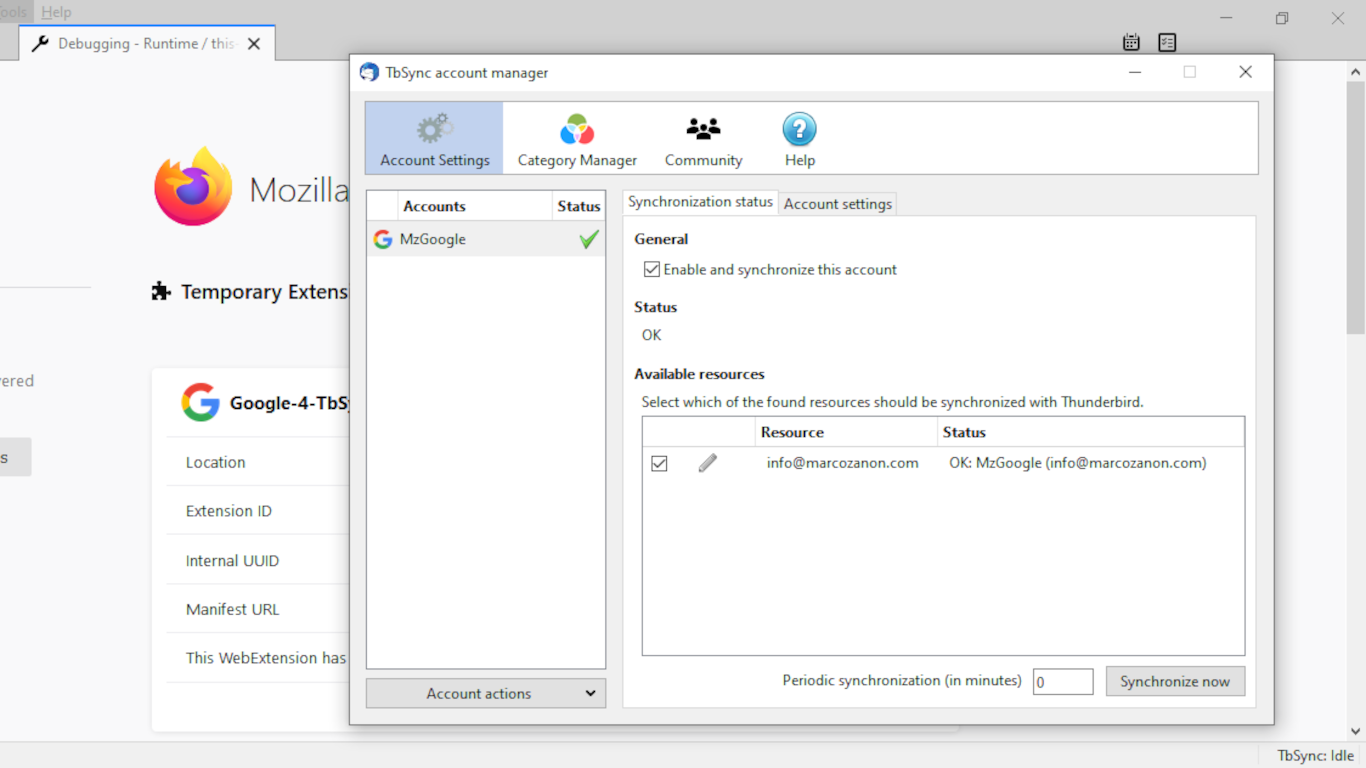Open the Category Manager
The width and height of the screenshot is (1366, 768).
tap(577, 138)
